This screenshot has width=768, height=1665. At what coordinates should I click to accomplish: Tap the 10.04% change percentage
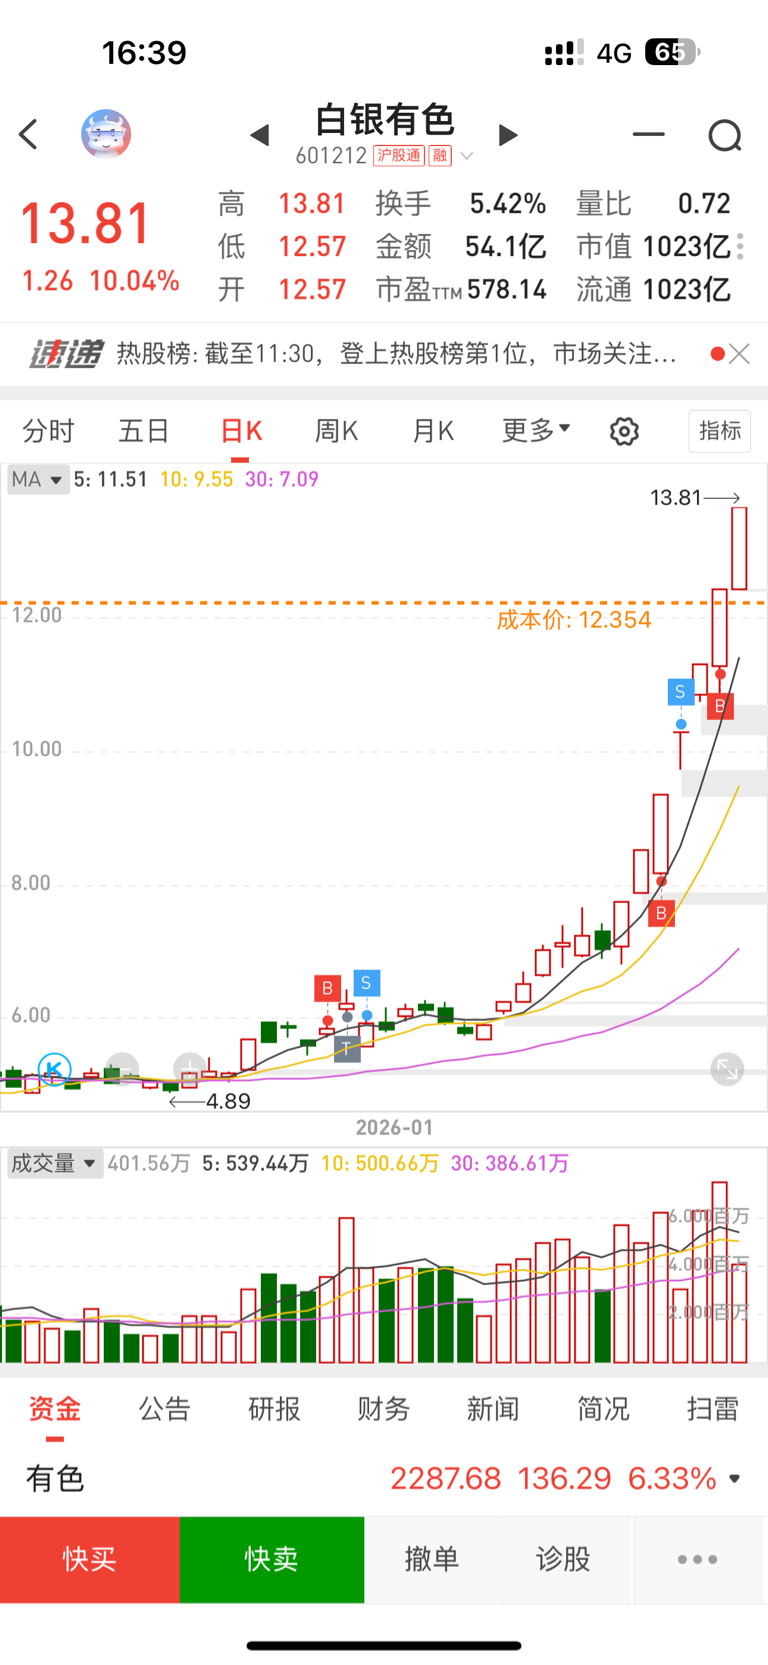coord(134,281)
